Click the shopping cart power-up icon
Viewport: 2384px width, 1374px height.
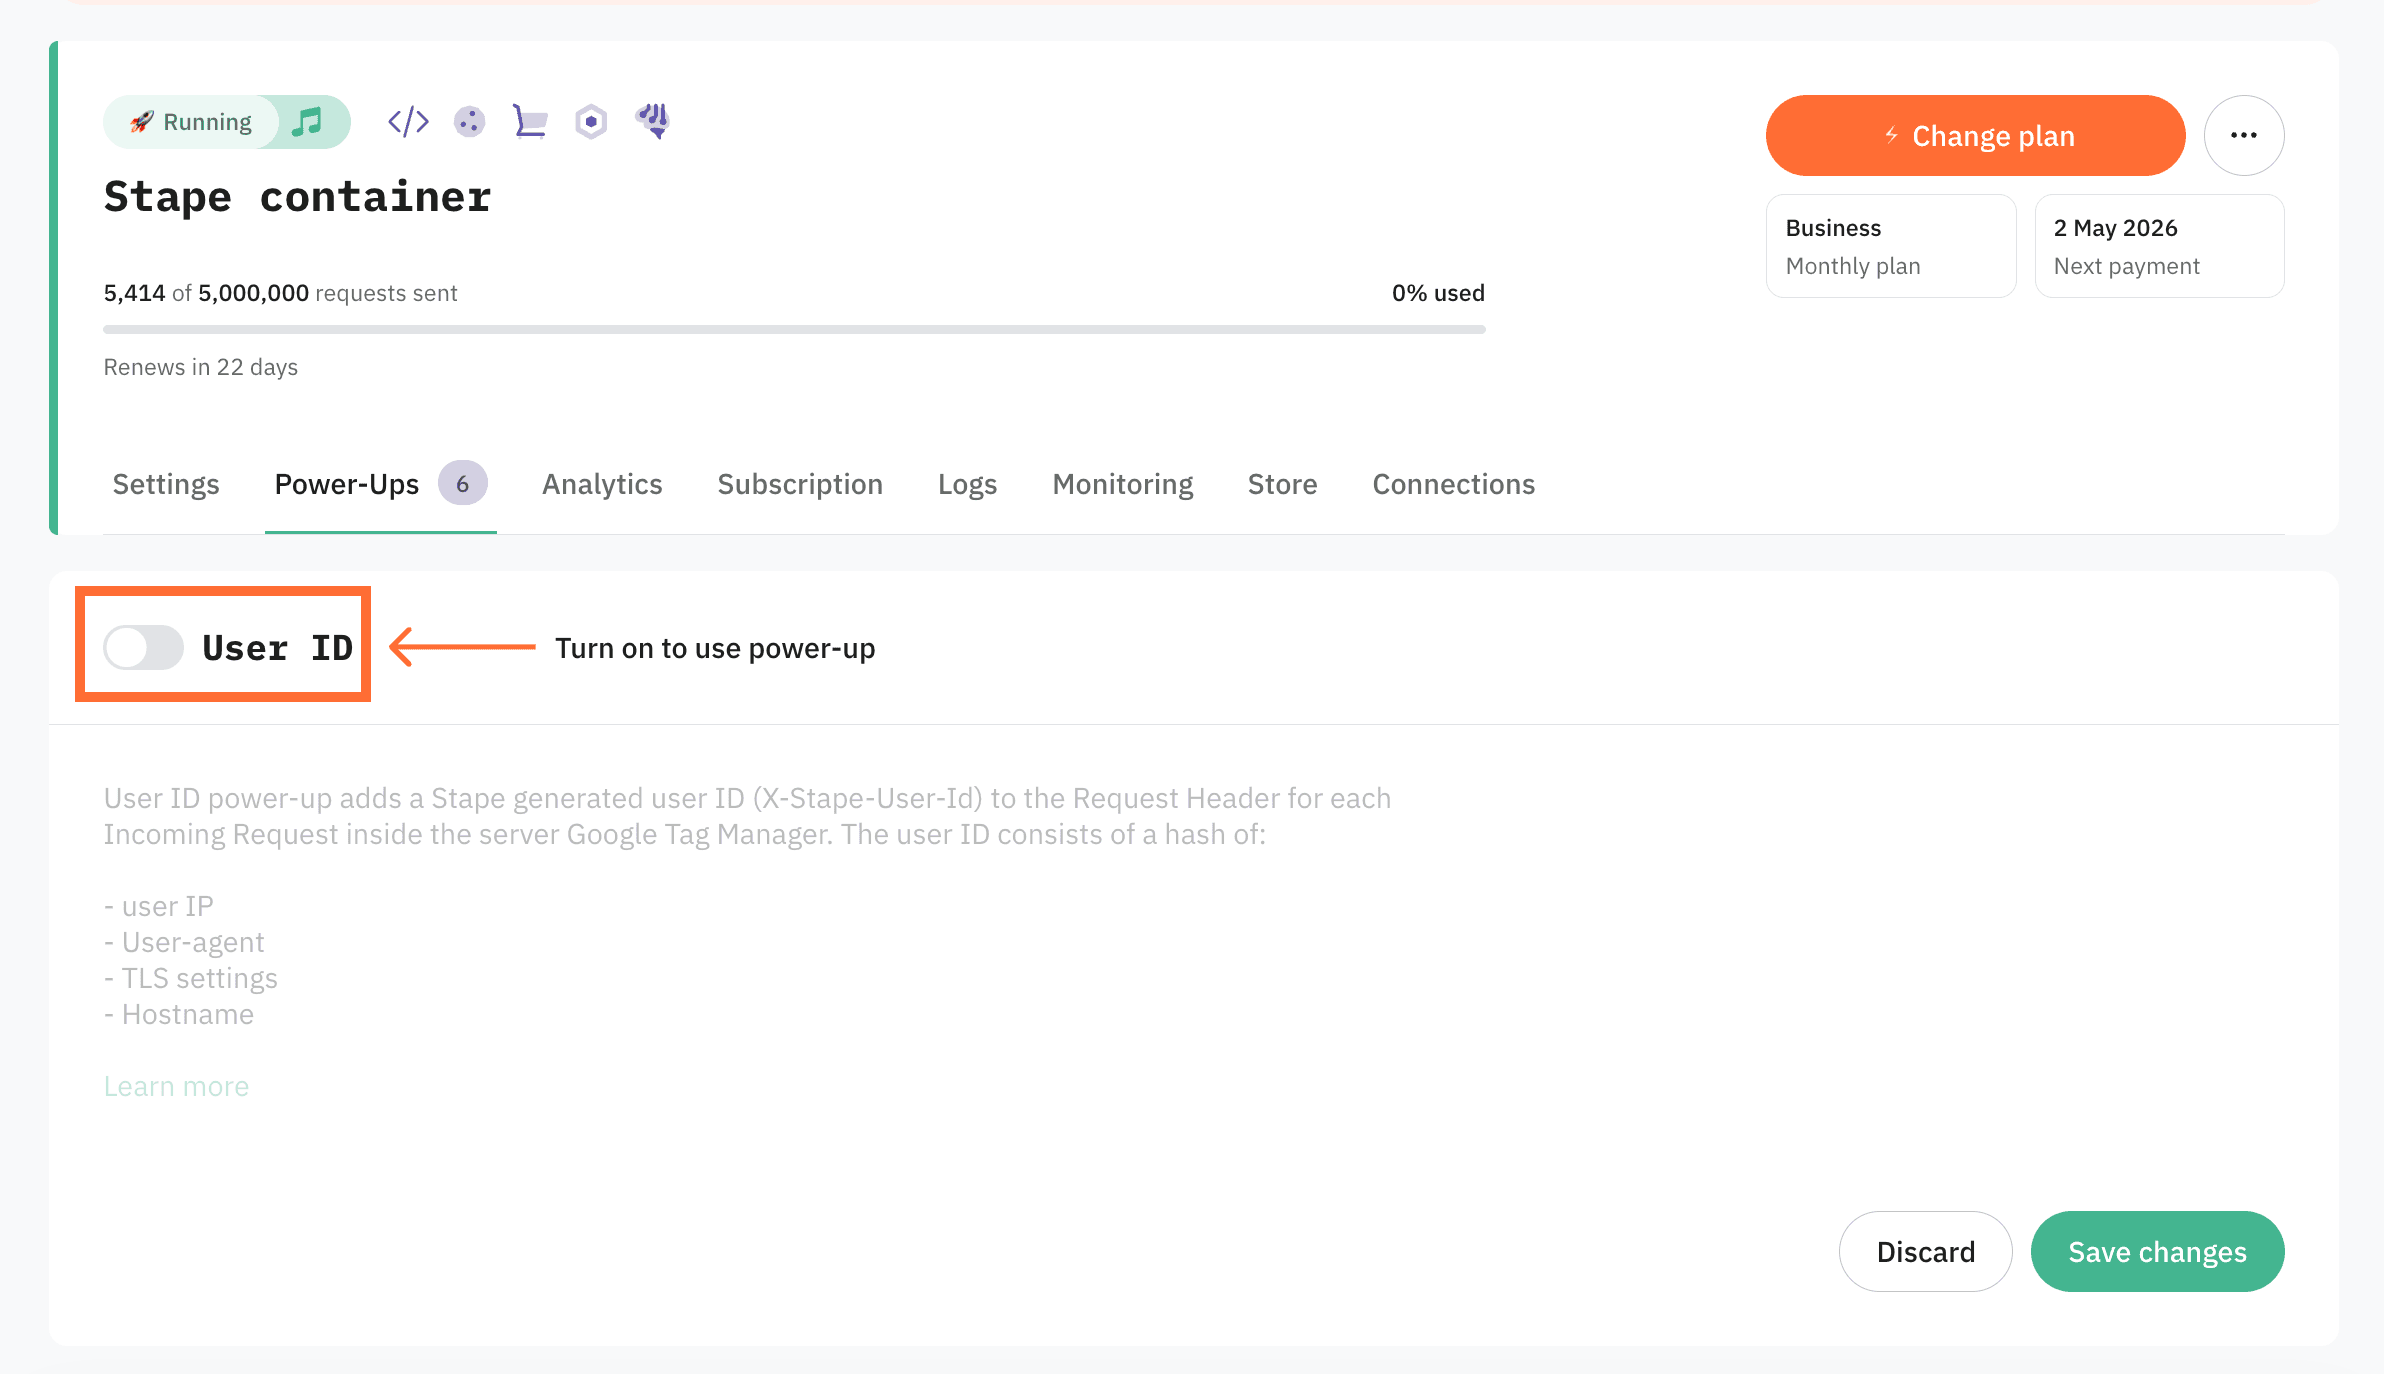[530, 122]
